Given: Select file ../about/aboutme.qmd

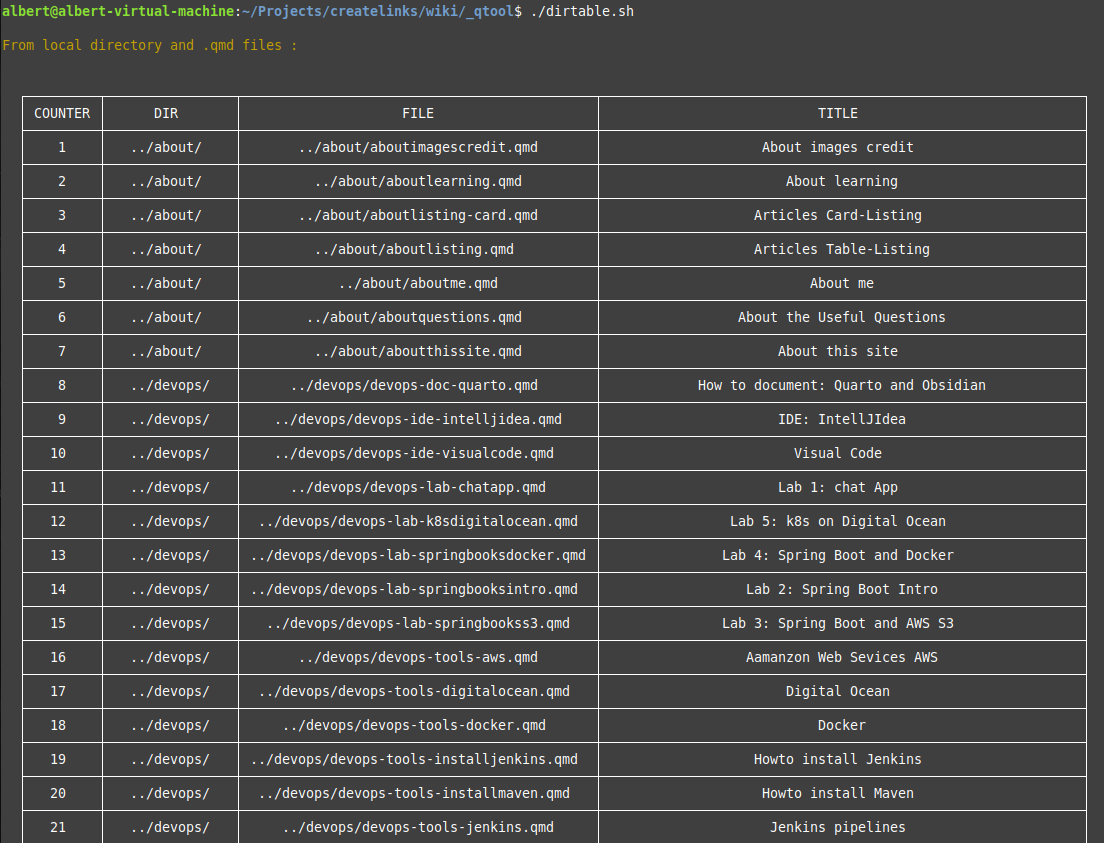Looking at the screenshot, I should coord(418,283).
